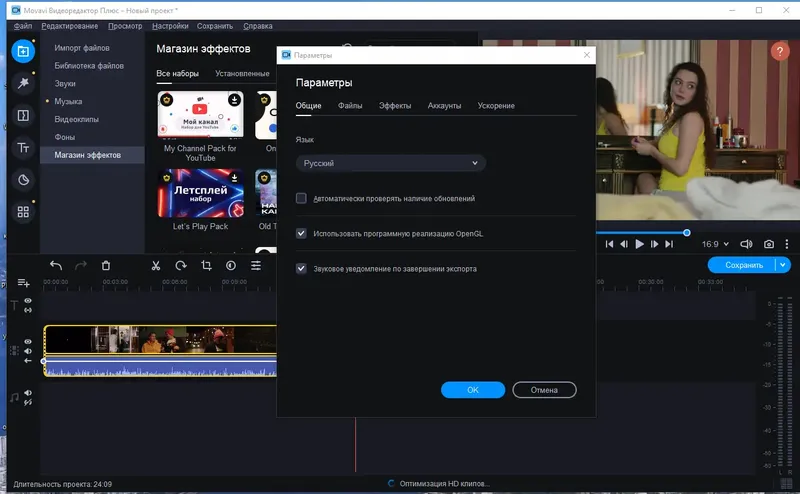
Task: Open the Color adjustment icon
Action: 231,265
